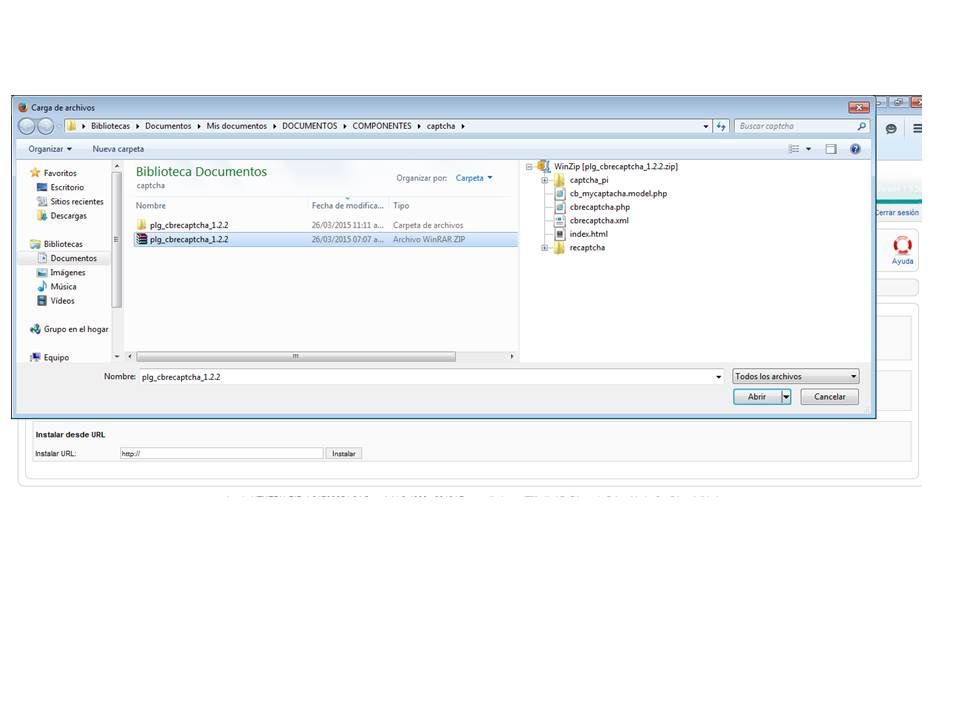Expand the recaptcha folder node

[544, 248]
